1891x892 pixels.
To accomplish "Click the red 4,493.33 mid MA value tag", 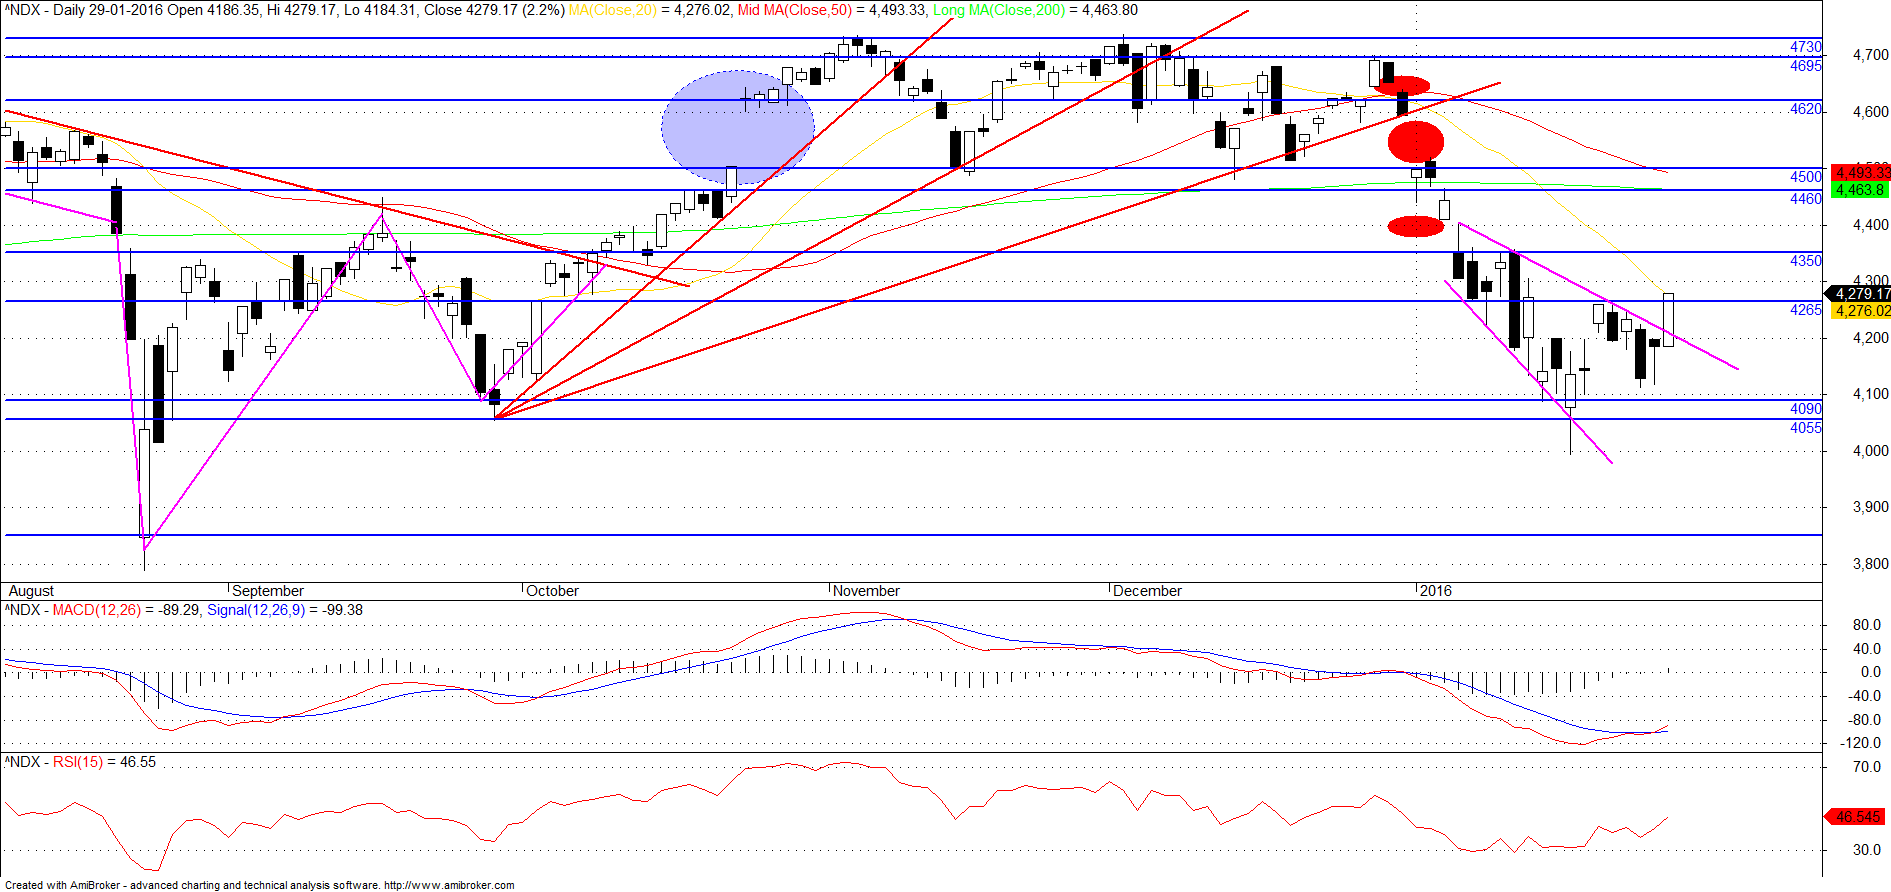I will tap(1859, 173).
